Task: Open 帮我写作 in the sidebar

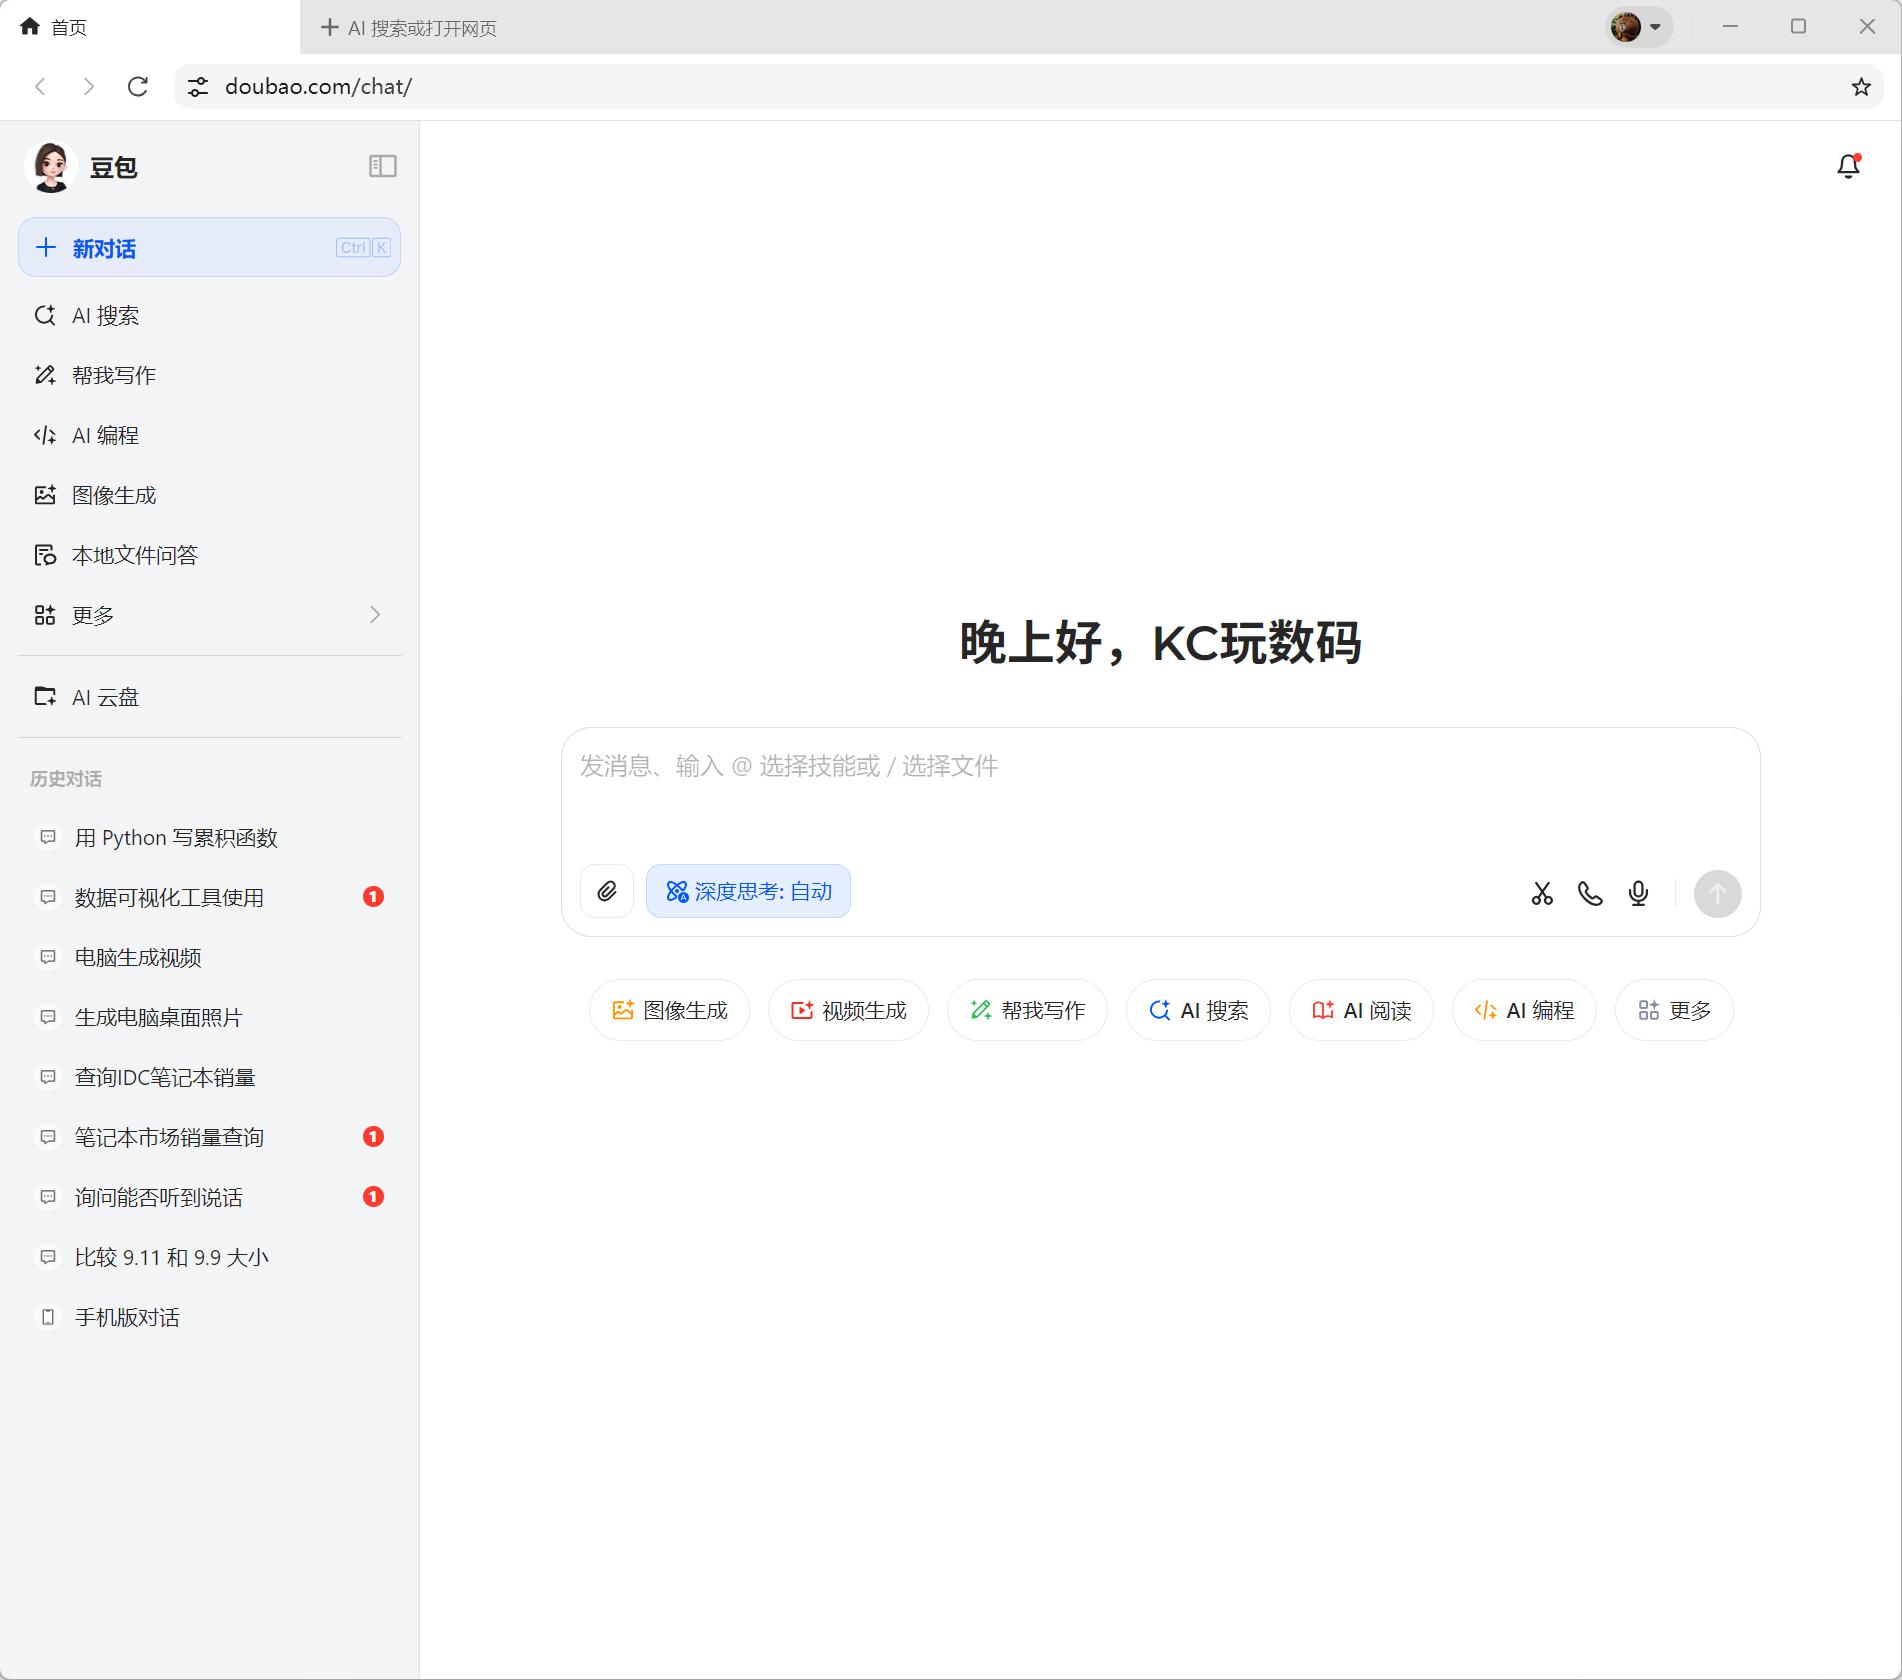Action: tap(210, 376)
